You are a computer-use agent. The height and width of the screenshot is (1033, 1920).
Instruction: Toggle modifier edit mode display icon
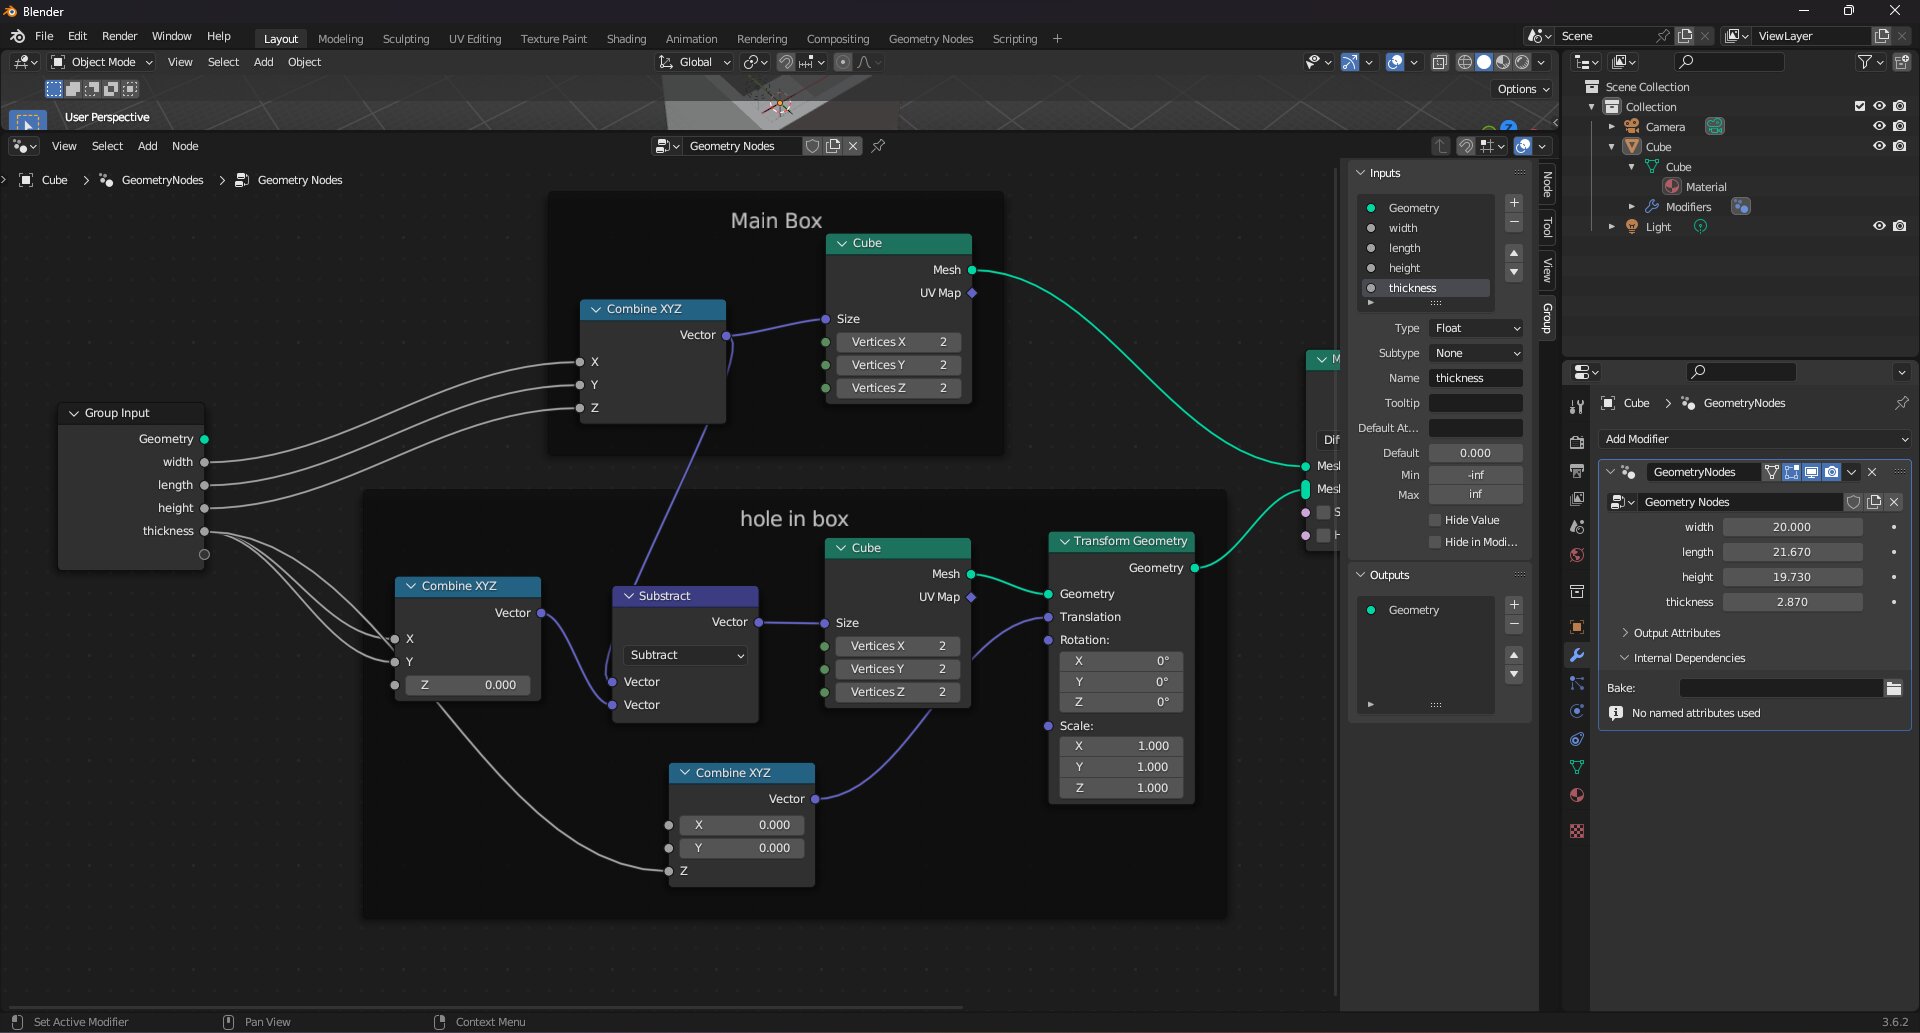[1792, 472]
